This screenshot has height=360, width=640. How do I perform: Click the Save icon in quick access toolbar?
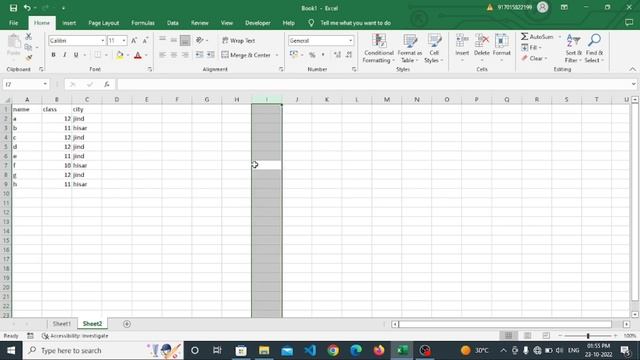(x=13, y=8)
